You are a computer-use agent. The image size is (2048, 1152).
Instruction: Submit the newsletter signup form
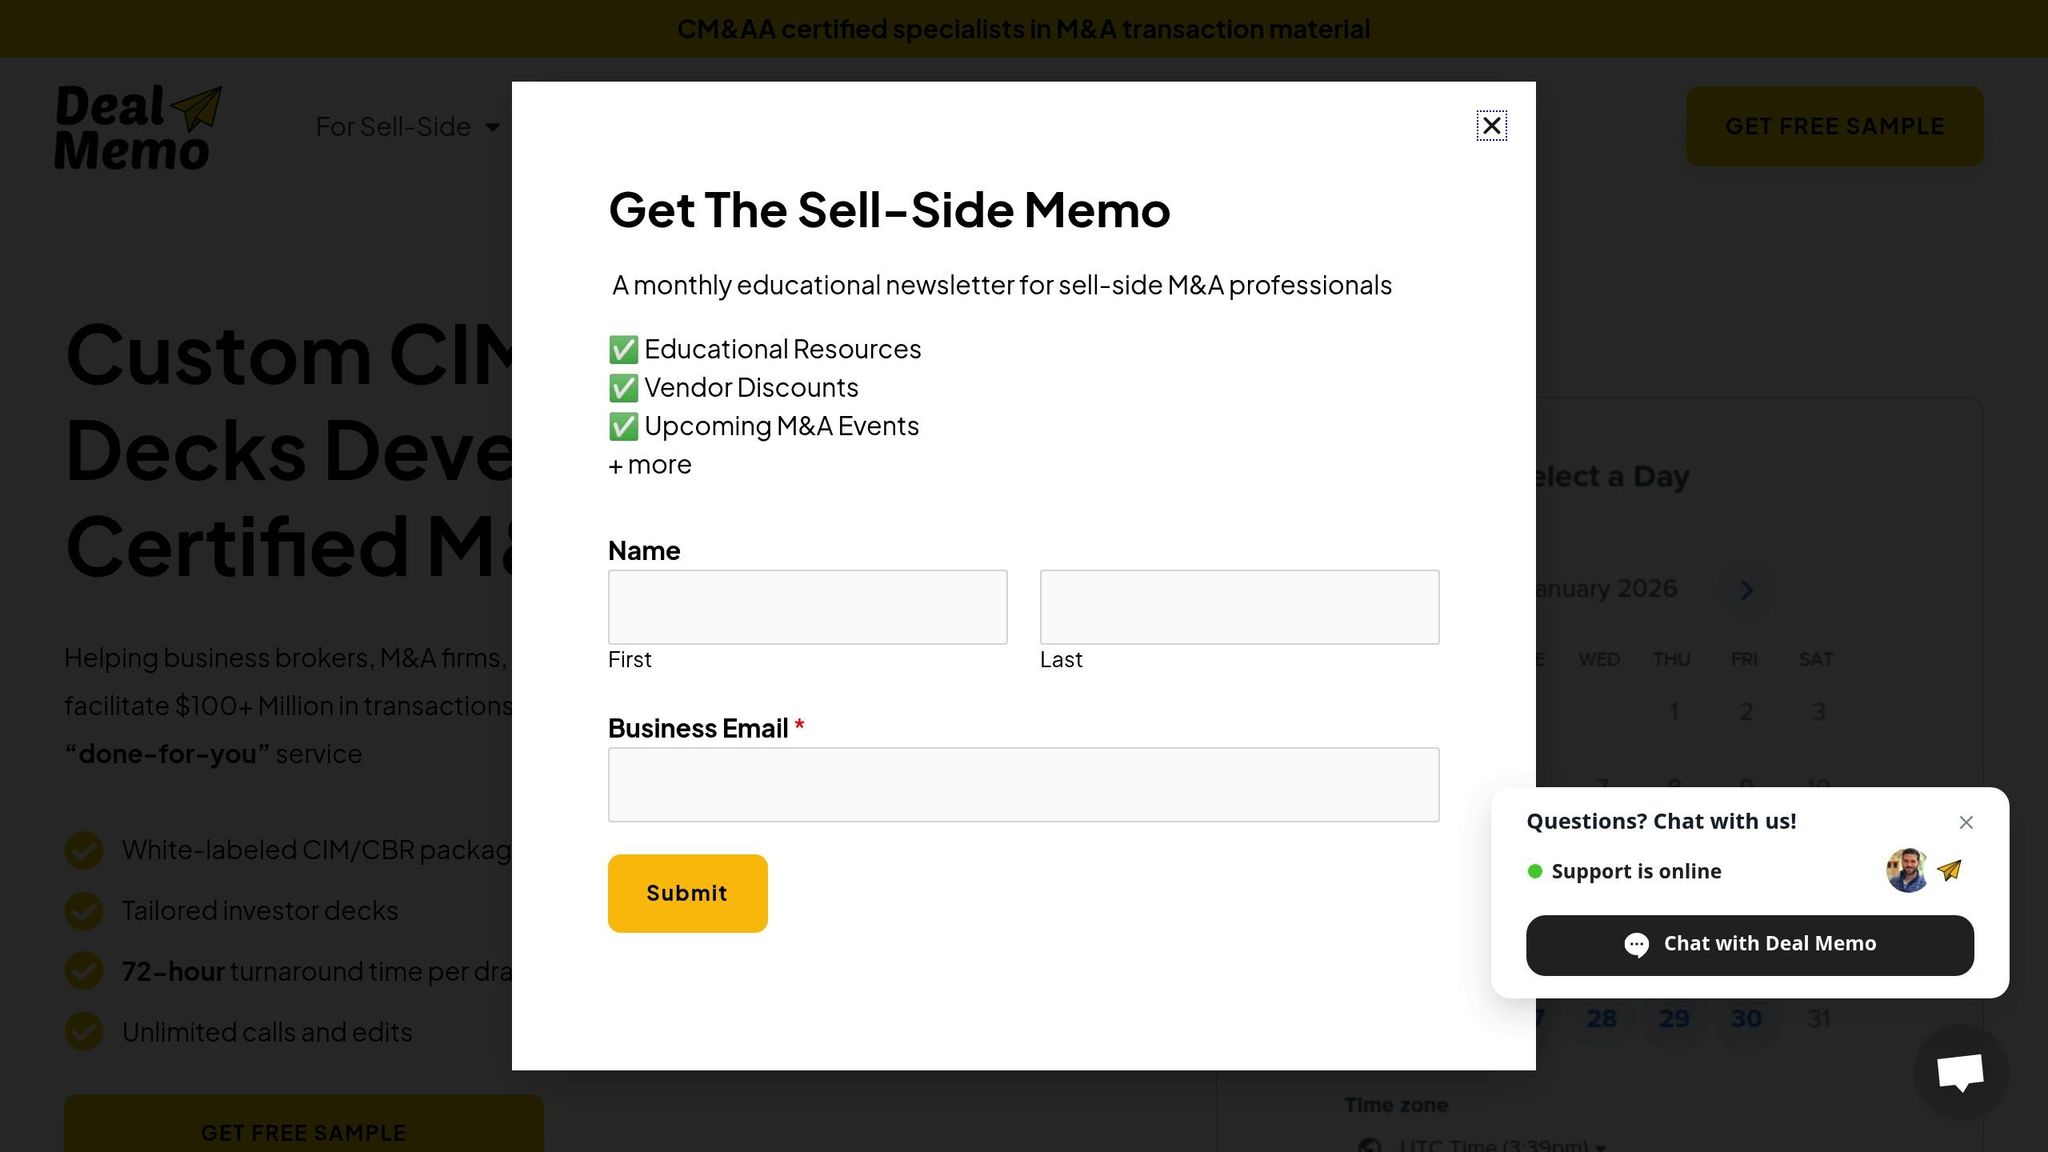point(687,893)
